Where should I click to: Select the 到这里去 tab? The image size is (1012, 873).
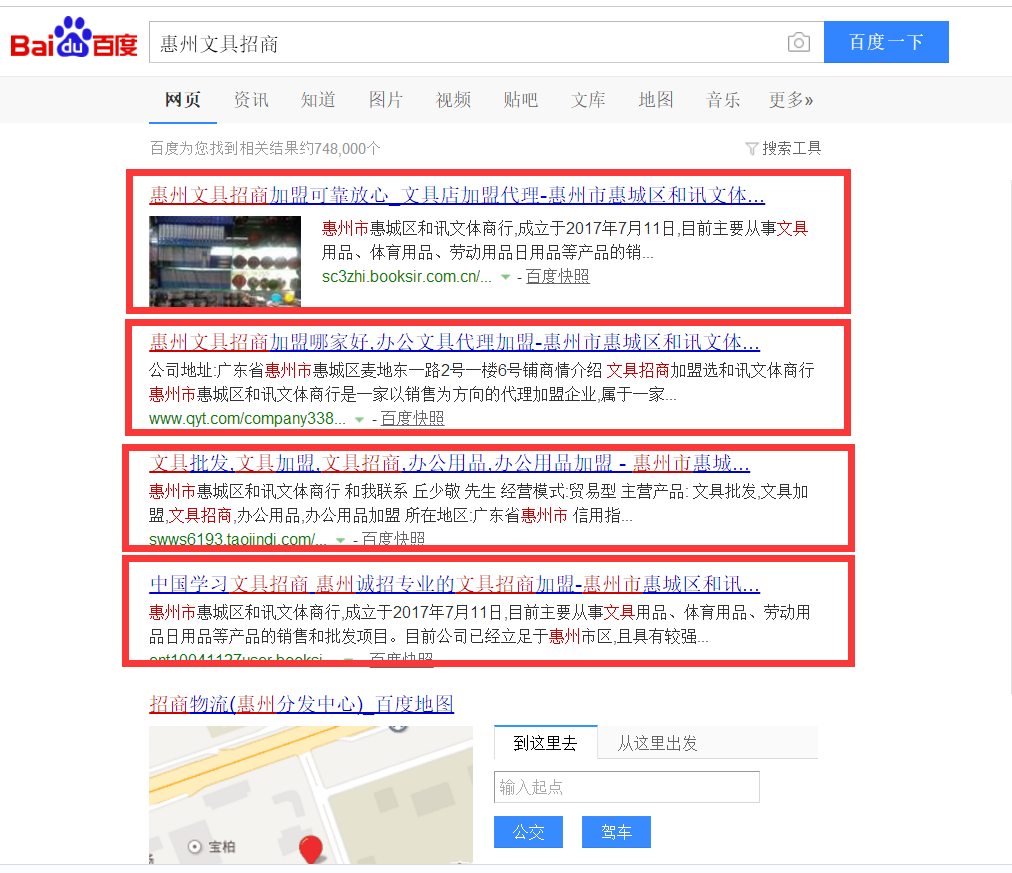[x=545, y=743]
